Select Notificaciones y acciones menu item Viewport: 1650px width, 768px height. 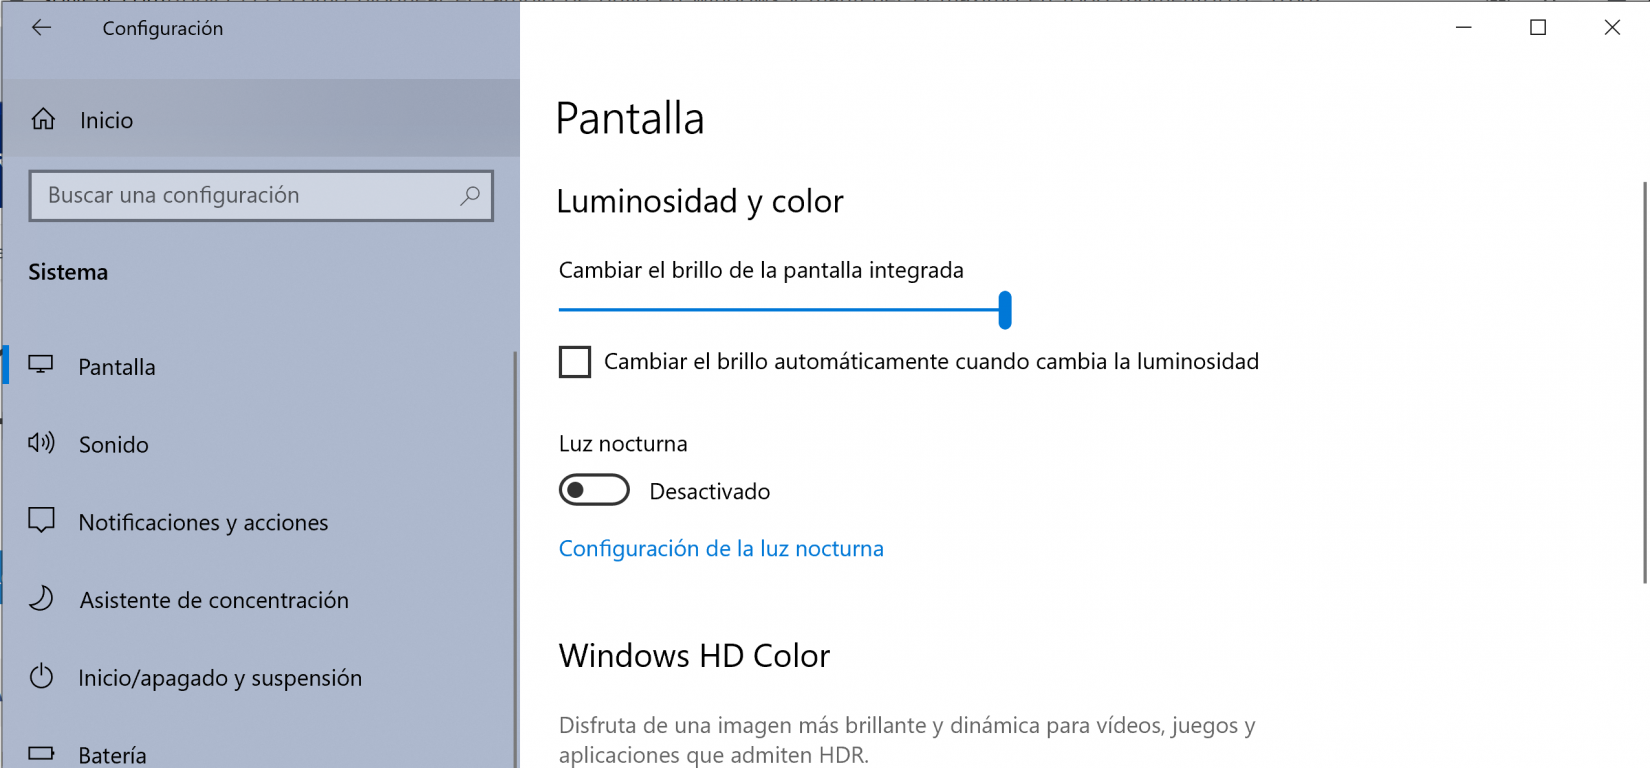click(203, 523)
